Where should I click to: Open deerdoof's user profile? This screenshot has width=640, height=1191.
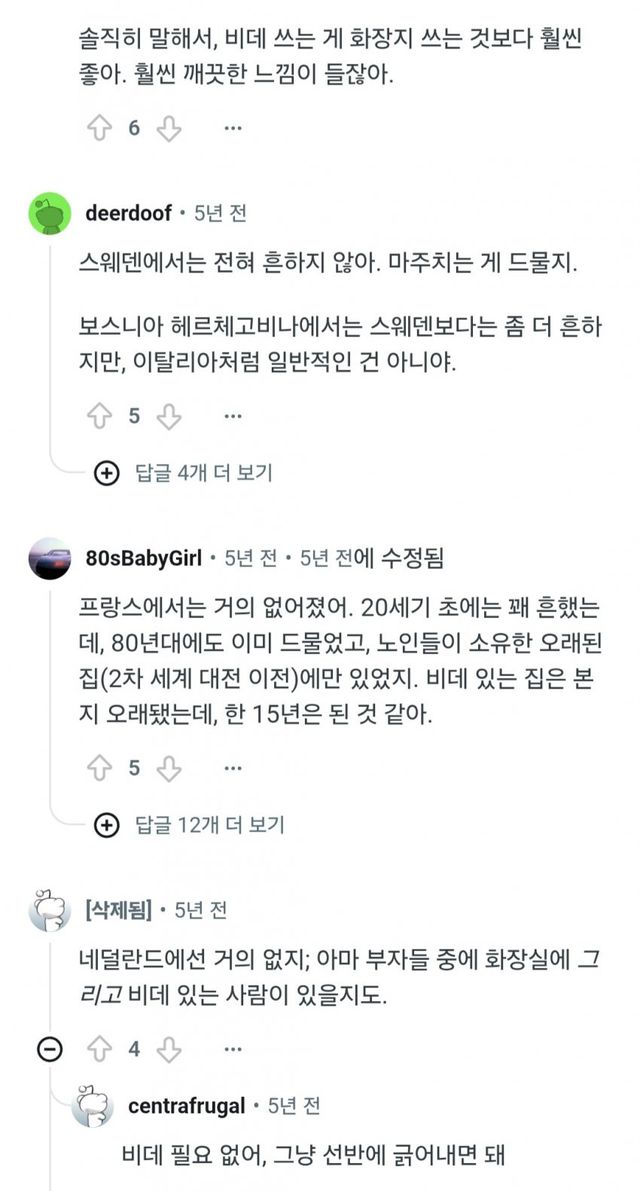pyautogui.click(x=128, y=213)
